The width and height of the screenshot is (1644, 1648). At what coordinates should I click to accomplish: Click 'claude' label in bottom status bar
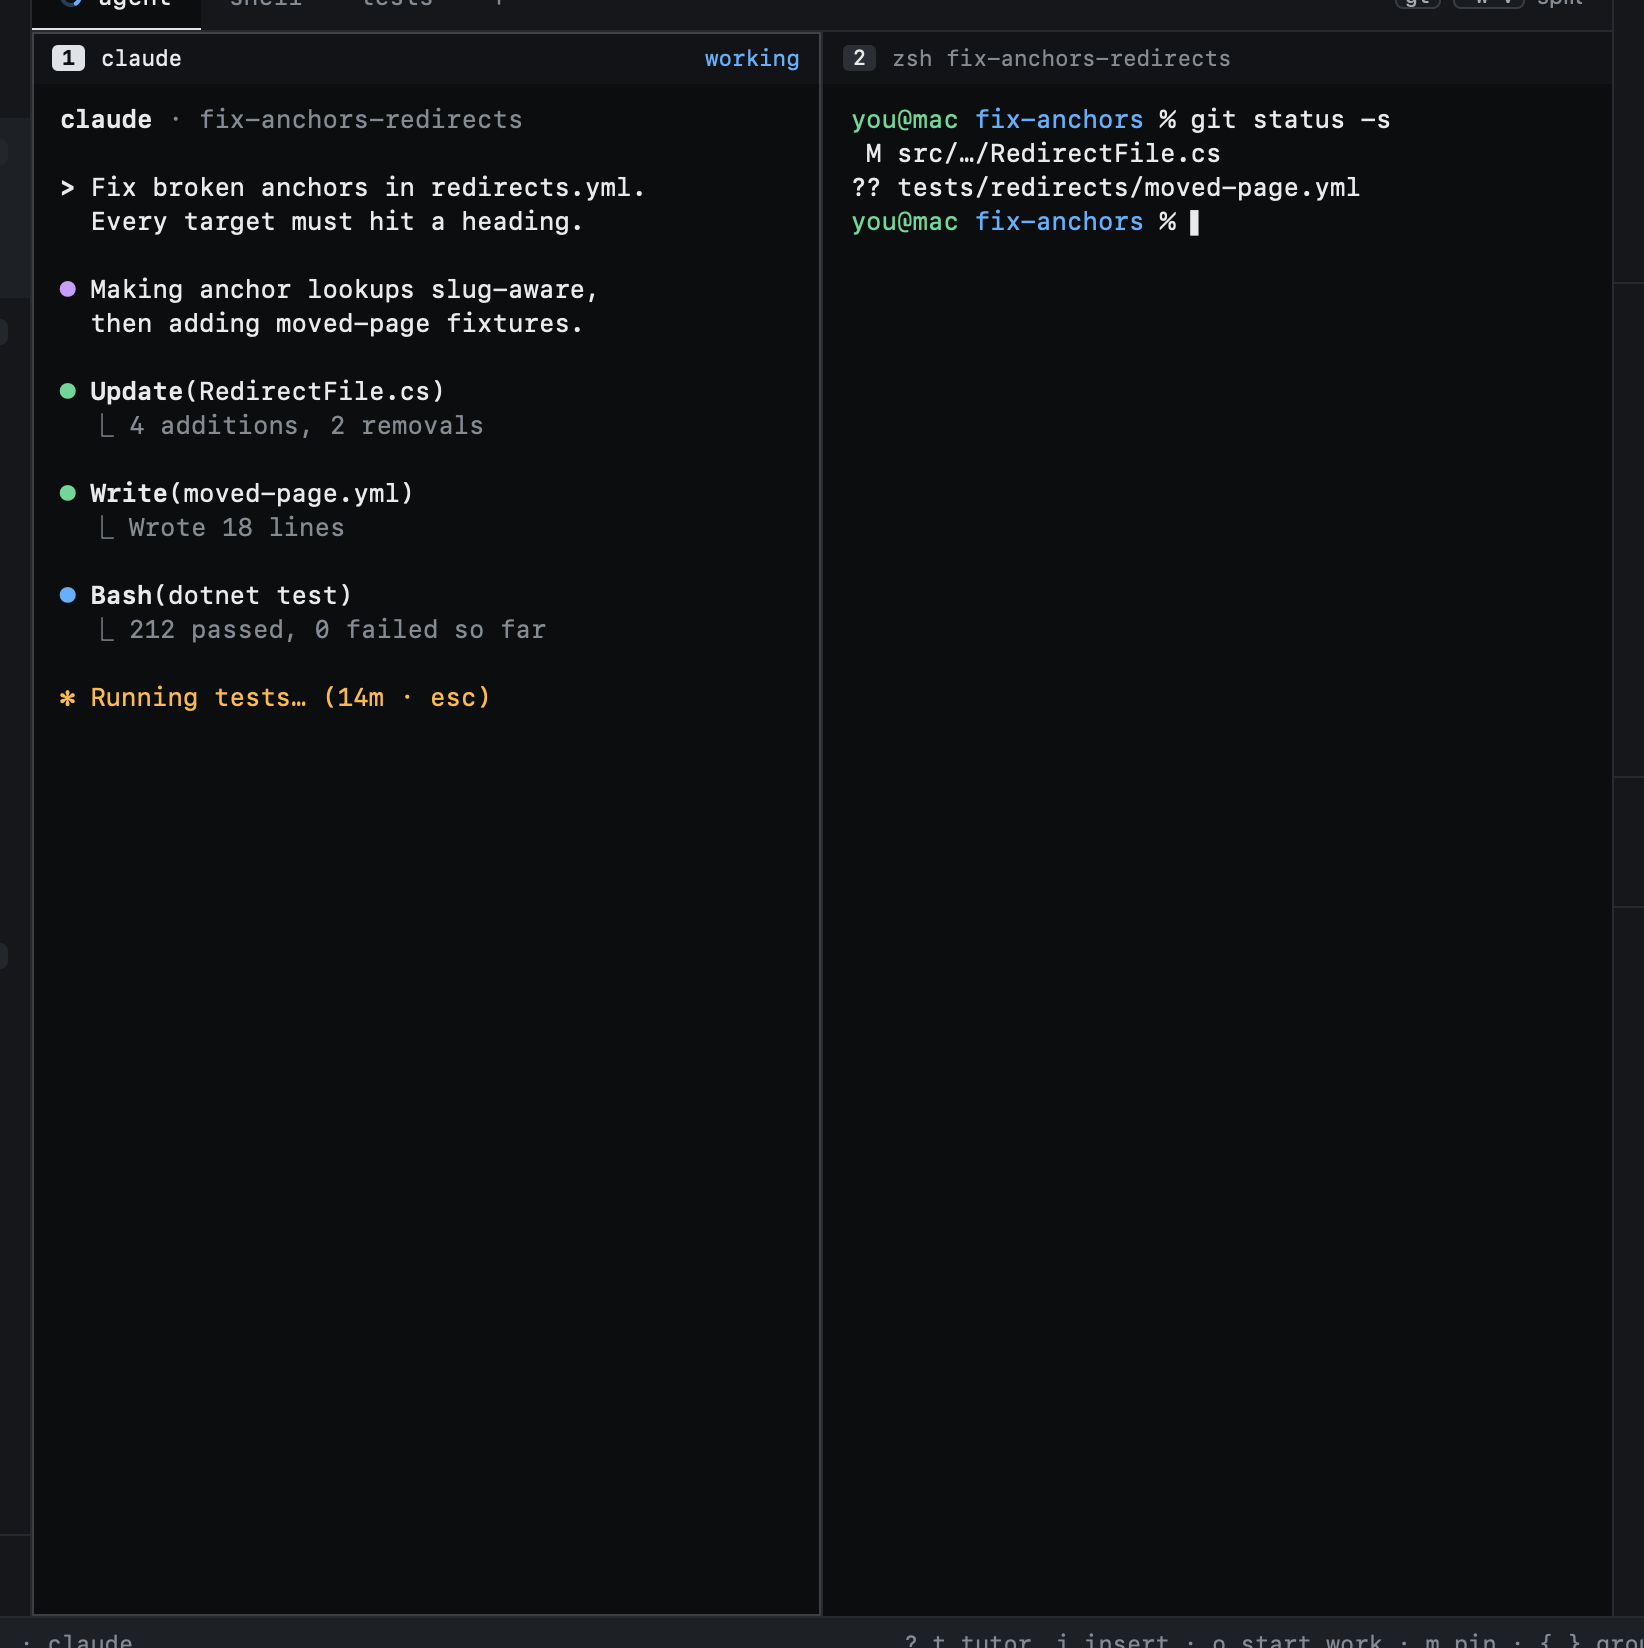[x=90, y=1640]
